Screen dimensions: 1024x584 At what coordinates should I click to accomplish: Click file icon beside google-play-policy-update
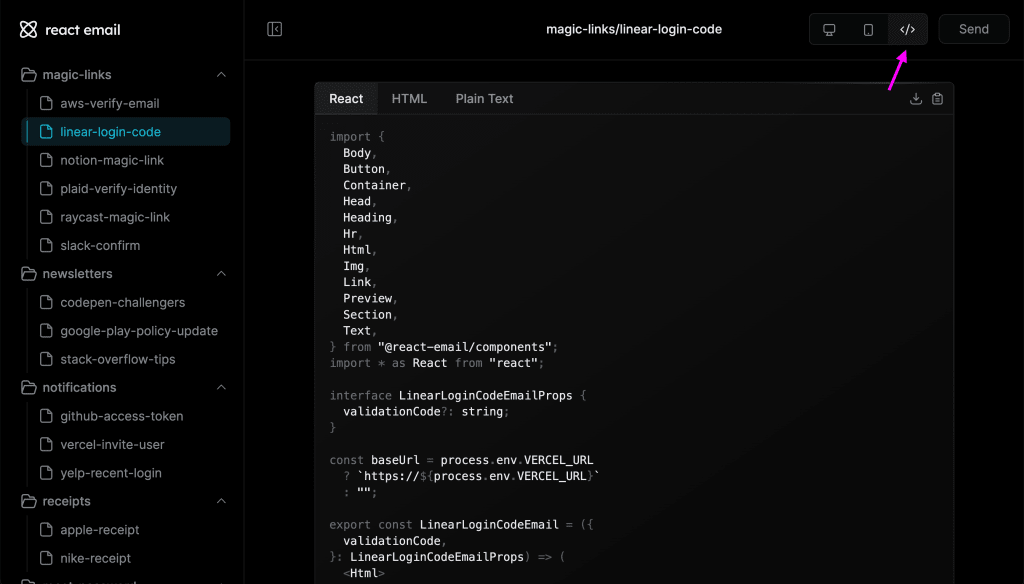tap(46, 331)
